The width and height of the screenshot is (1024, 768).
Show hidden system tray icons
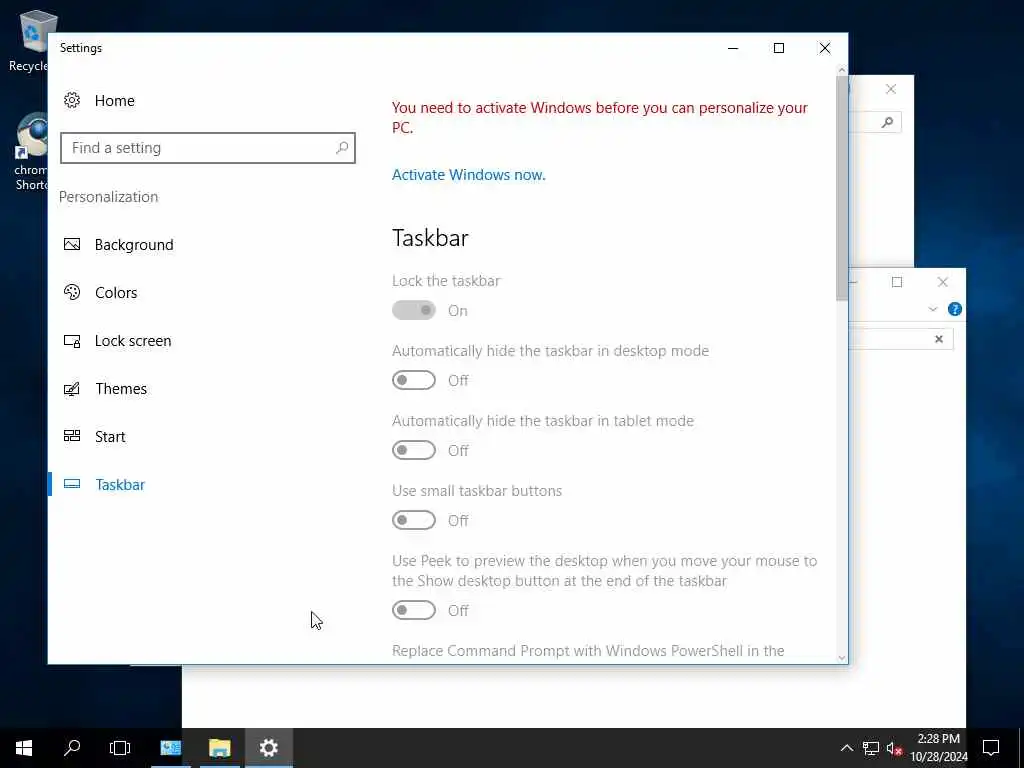click(846, 748)
